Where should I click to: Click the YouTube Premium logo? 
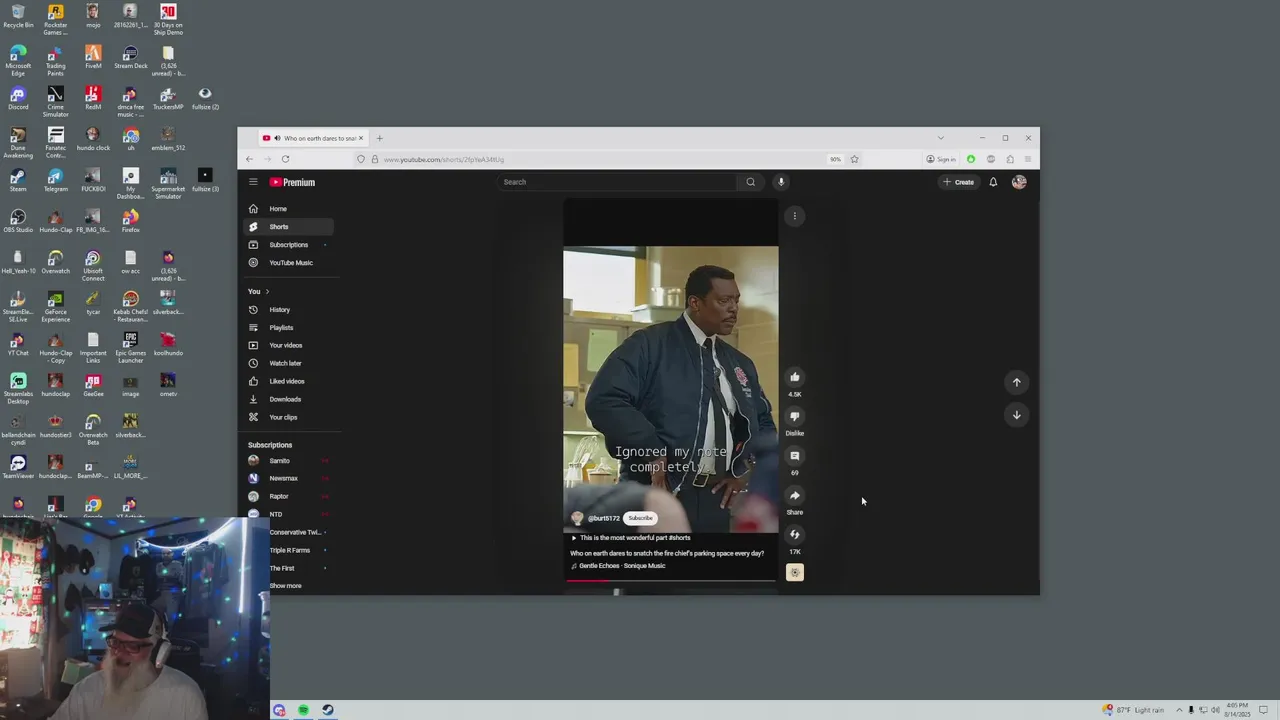click(292, 182)
